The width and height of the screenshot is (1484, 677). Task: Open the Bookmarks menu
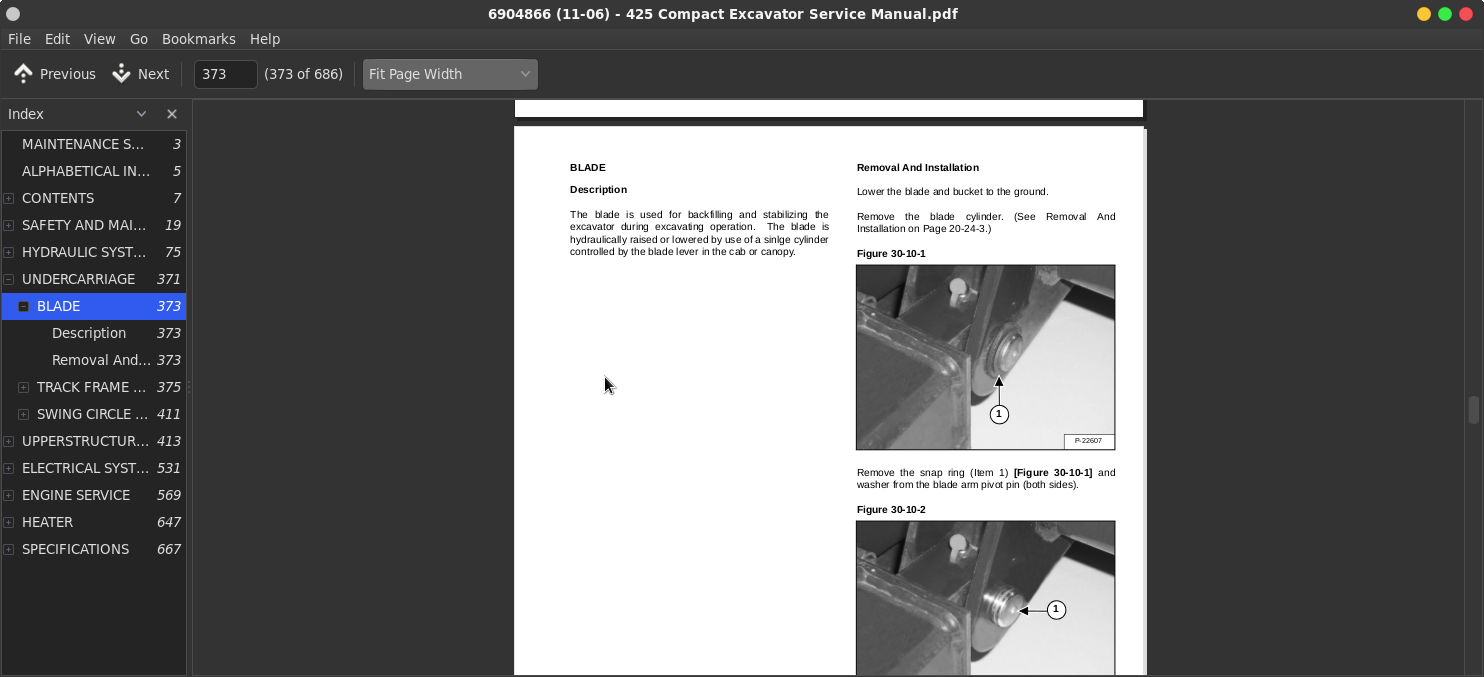pos(198,39)
